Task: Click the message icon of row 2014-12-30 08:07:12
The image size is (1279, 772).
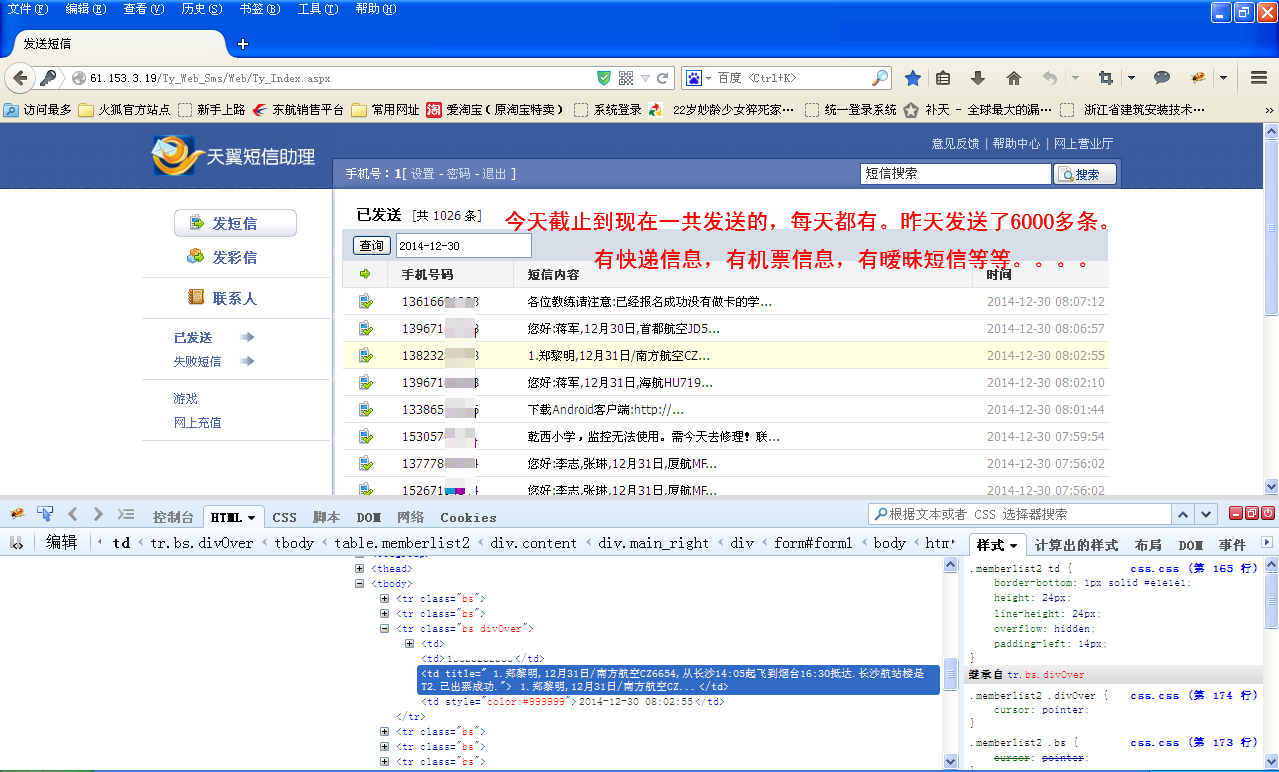Action: tap(366, 301)
